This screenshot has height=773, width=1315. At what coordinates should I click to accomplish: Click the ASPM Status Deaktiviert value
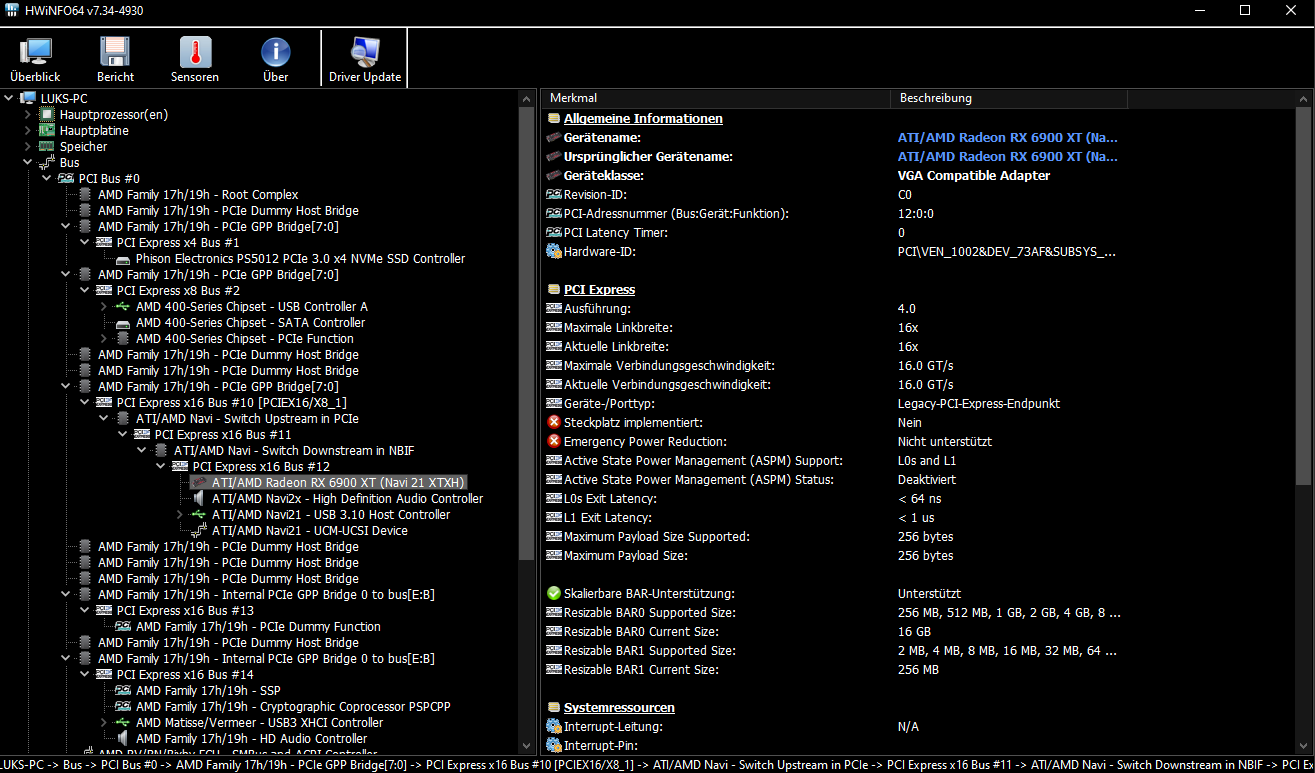(927, 480)
